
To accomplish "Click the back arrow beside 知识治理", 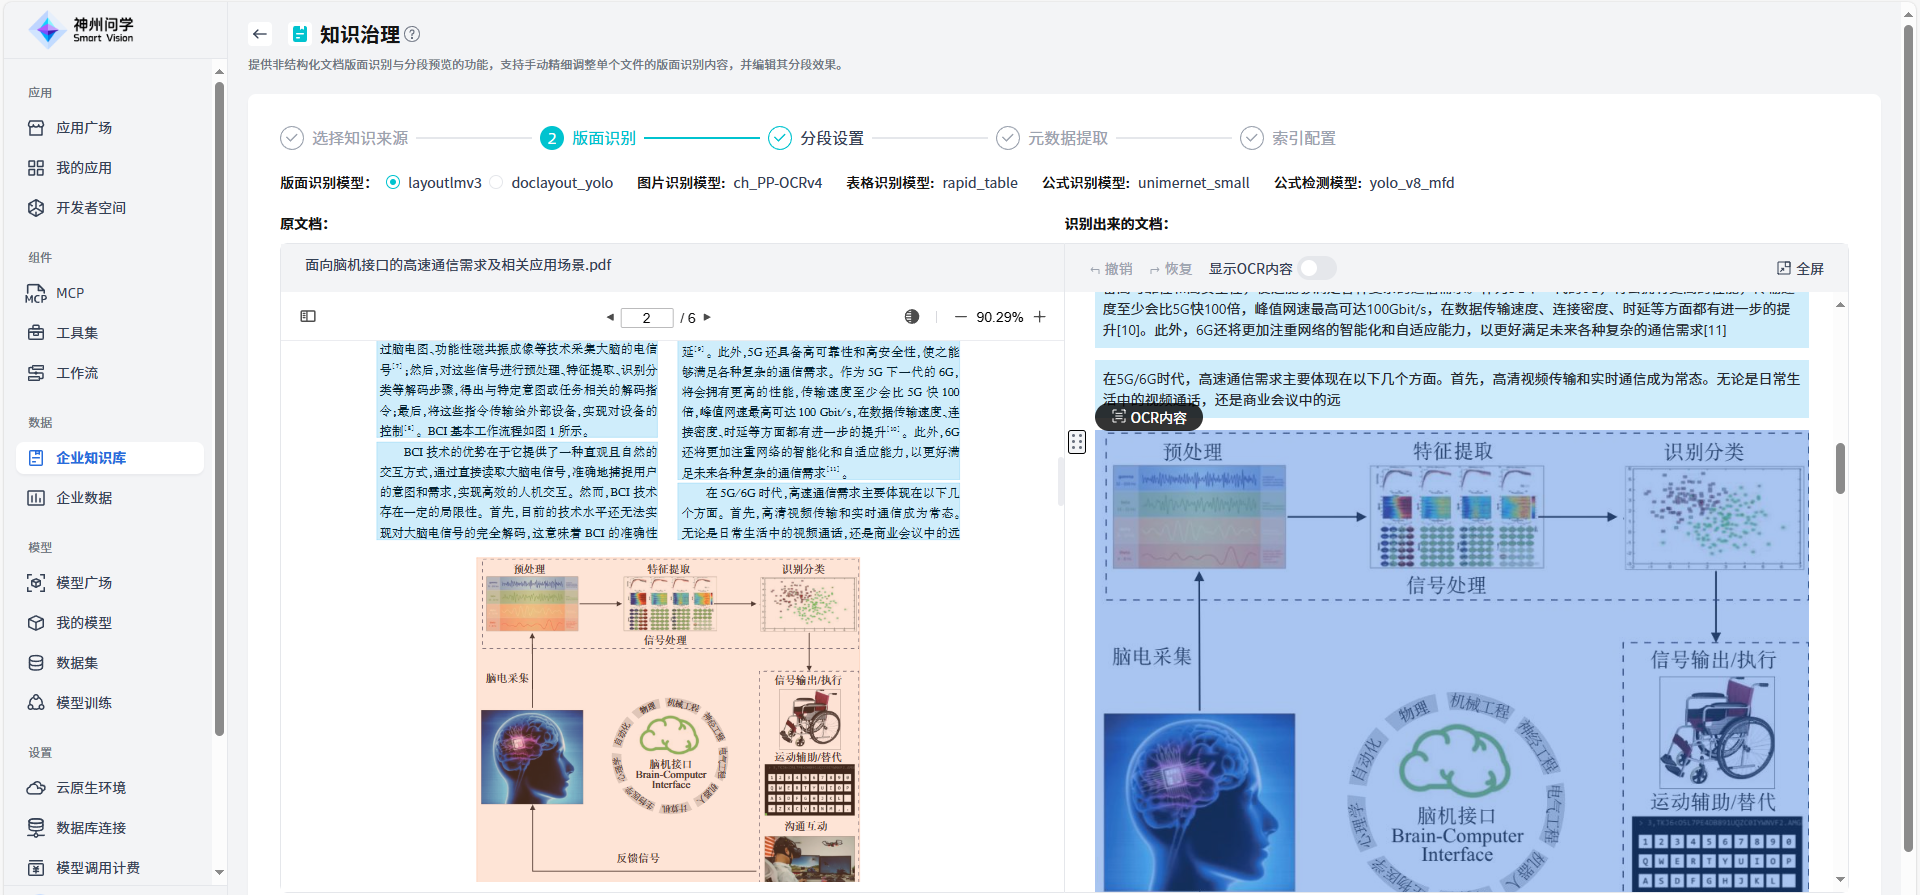I will pyautogui.click(x=260, y=34).
